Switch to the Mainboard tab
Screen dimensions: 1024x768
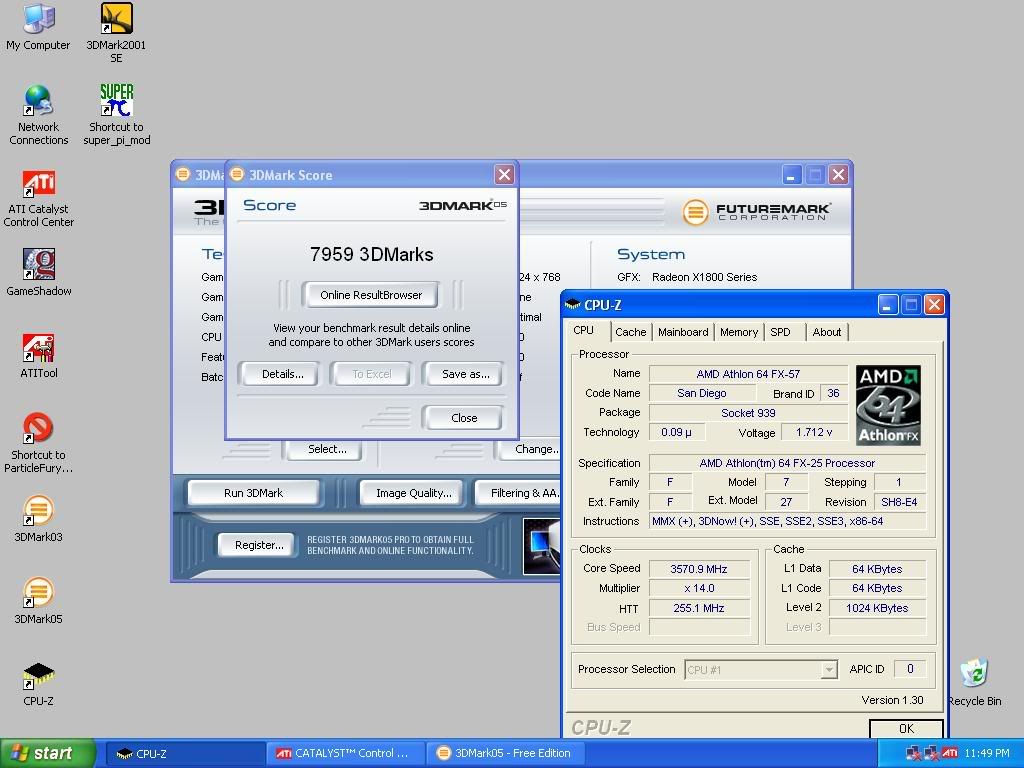683,332
